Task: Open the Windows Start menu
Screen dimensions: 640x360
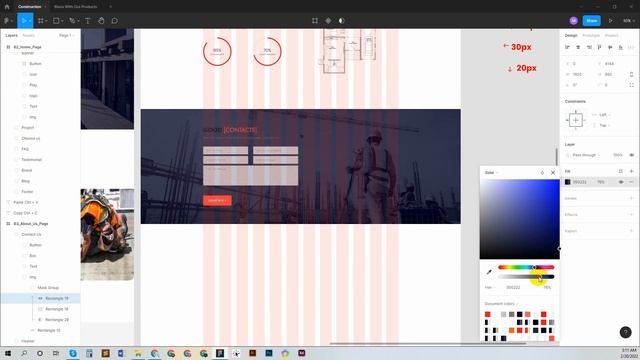Action: [x=8, y=353]
